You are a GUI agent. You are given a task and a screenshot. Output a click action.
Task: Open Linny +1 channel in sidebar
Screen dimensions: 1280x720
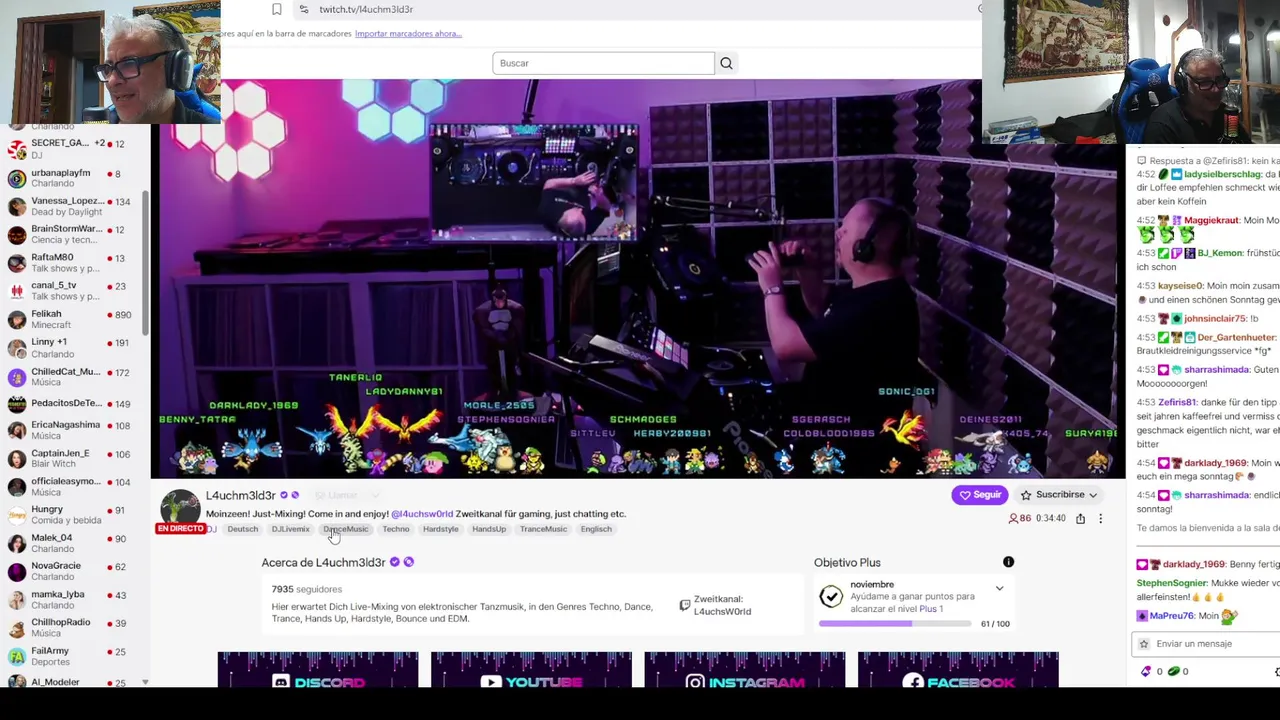(70, 347)
